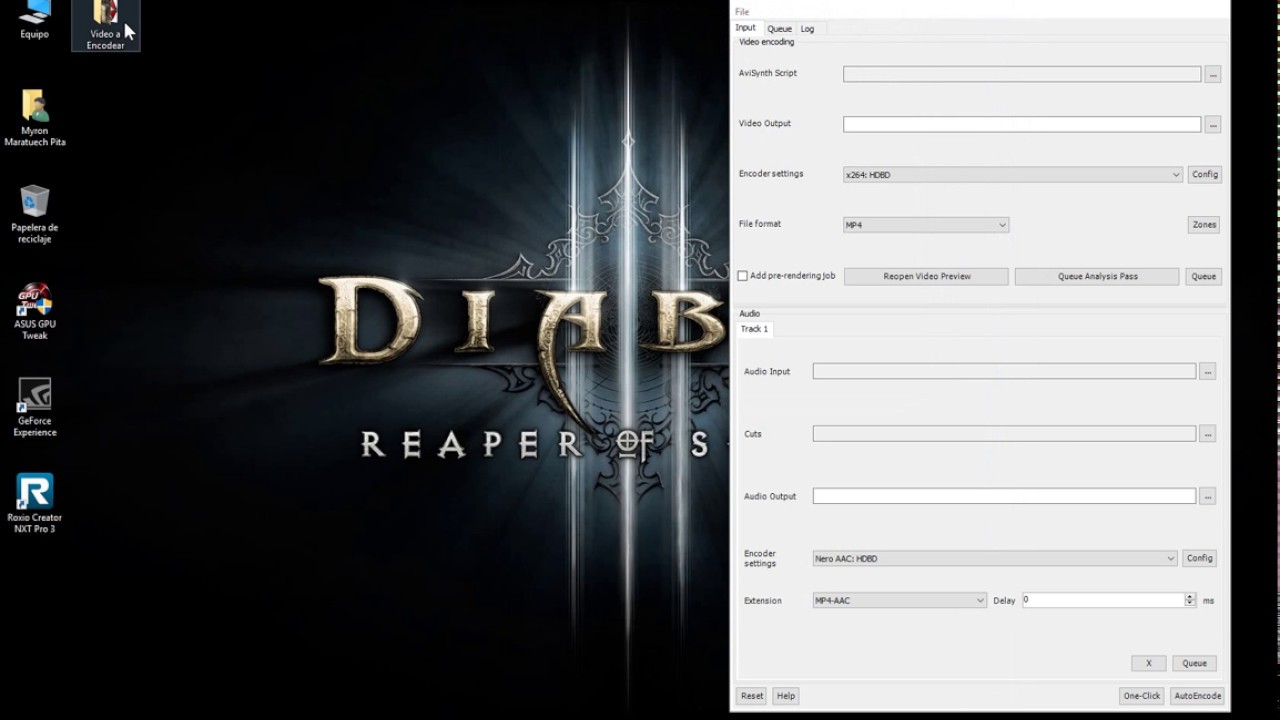Open audio encoder Config button
Image resolution: width=1280 pixels, height=720 pixels.
(x=1199, y=558)
